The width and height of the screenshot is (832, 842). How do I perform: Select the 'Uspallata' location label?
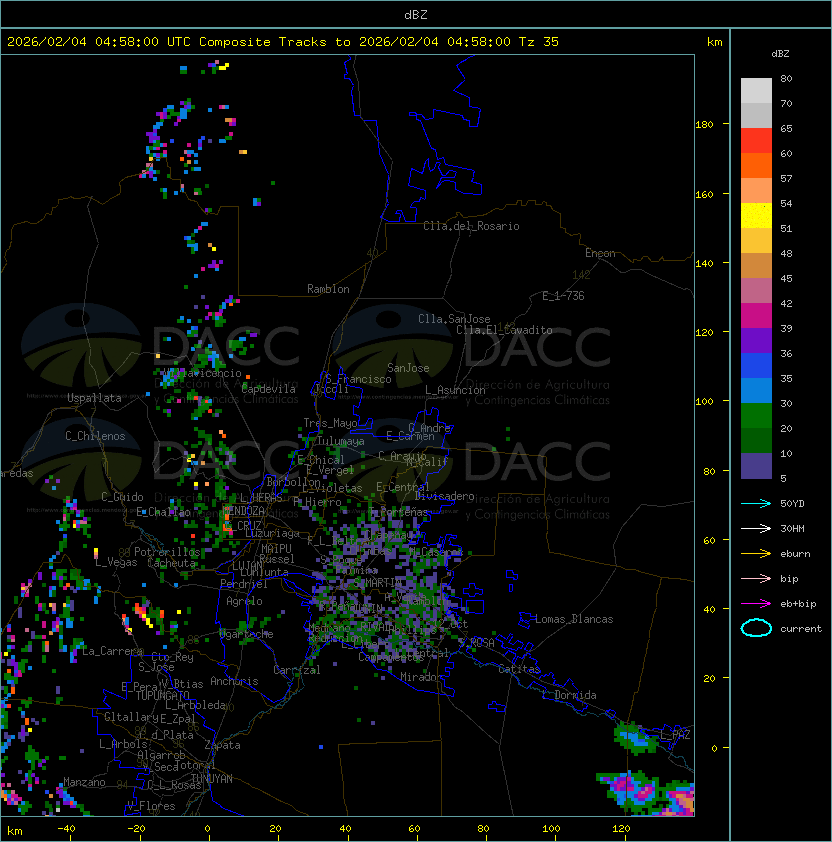pos(94,398)
